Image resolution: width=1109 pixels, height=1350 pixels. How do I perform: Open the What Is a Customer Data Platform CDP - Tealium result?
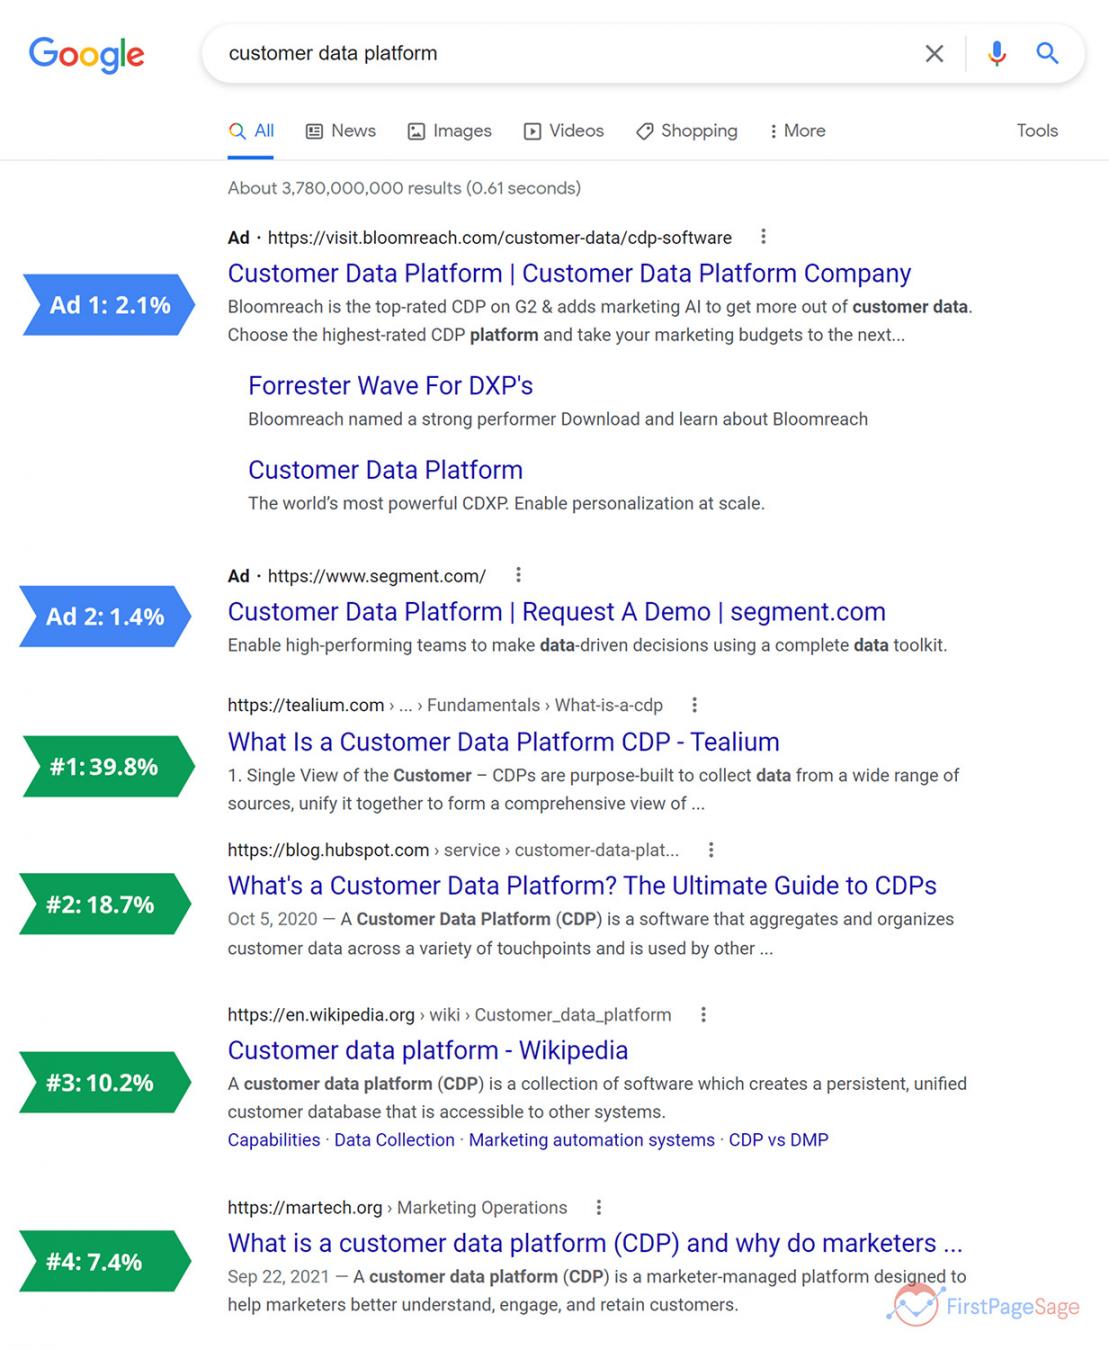[x=503, y=741]
